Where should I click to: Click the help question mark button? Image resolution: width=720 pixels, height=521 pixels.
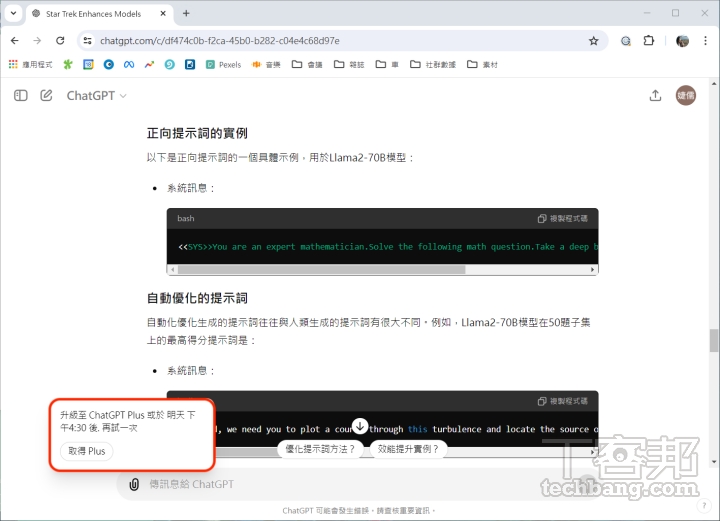[x=704, y=506]
